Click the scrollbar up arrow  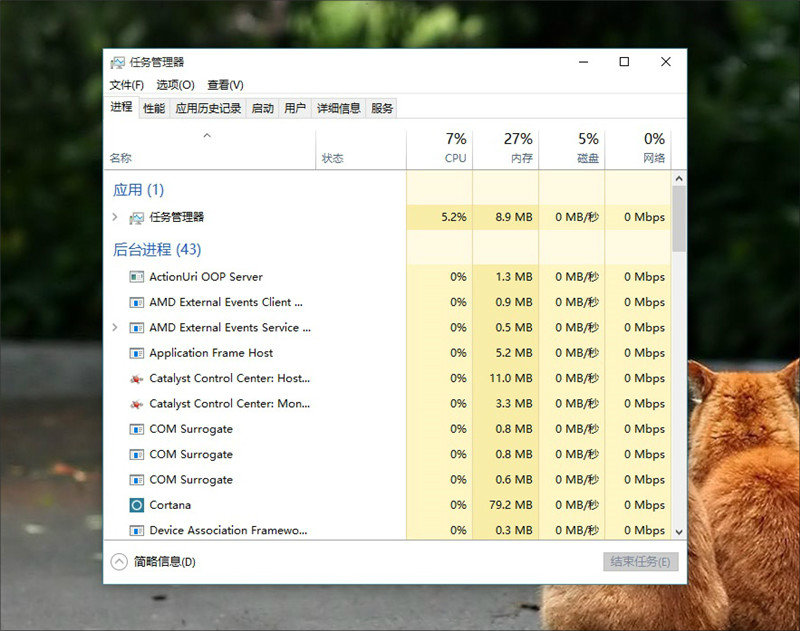679,179
